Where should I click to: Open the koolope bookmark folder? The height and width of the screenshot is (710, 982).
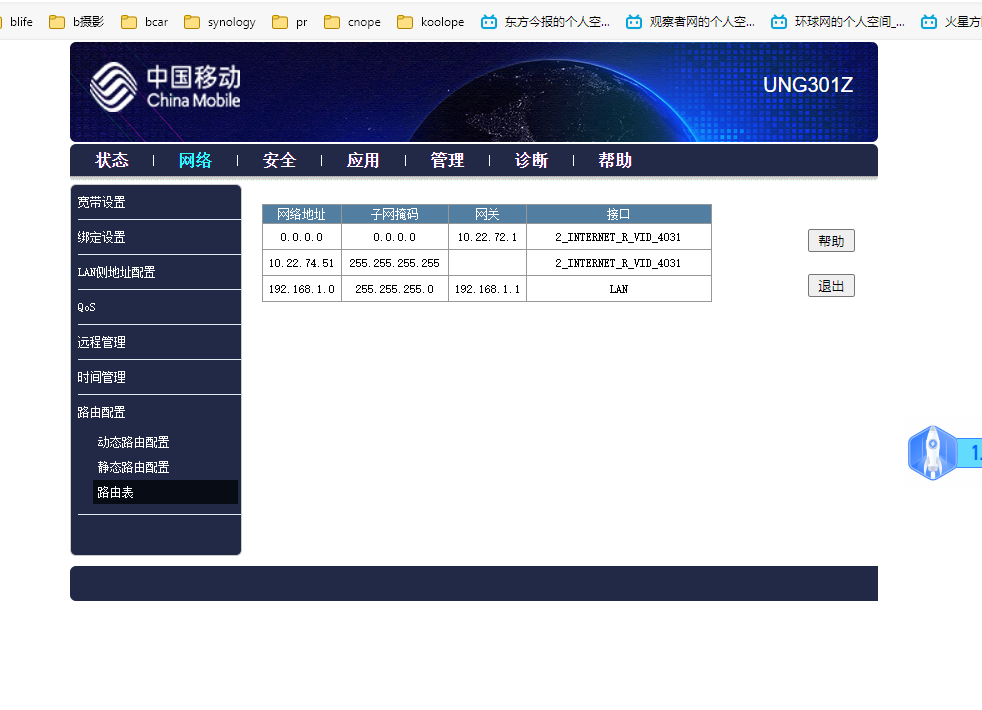431,22
